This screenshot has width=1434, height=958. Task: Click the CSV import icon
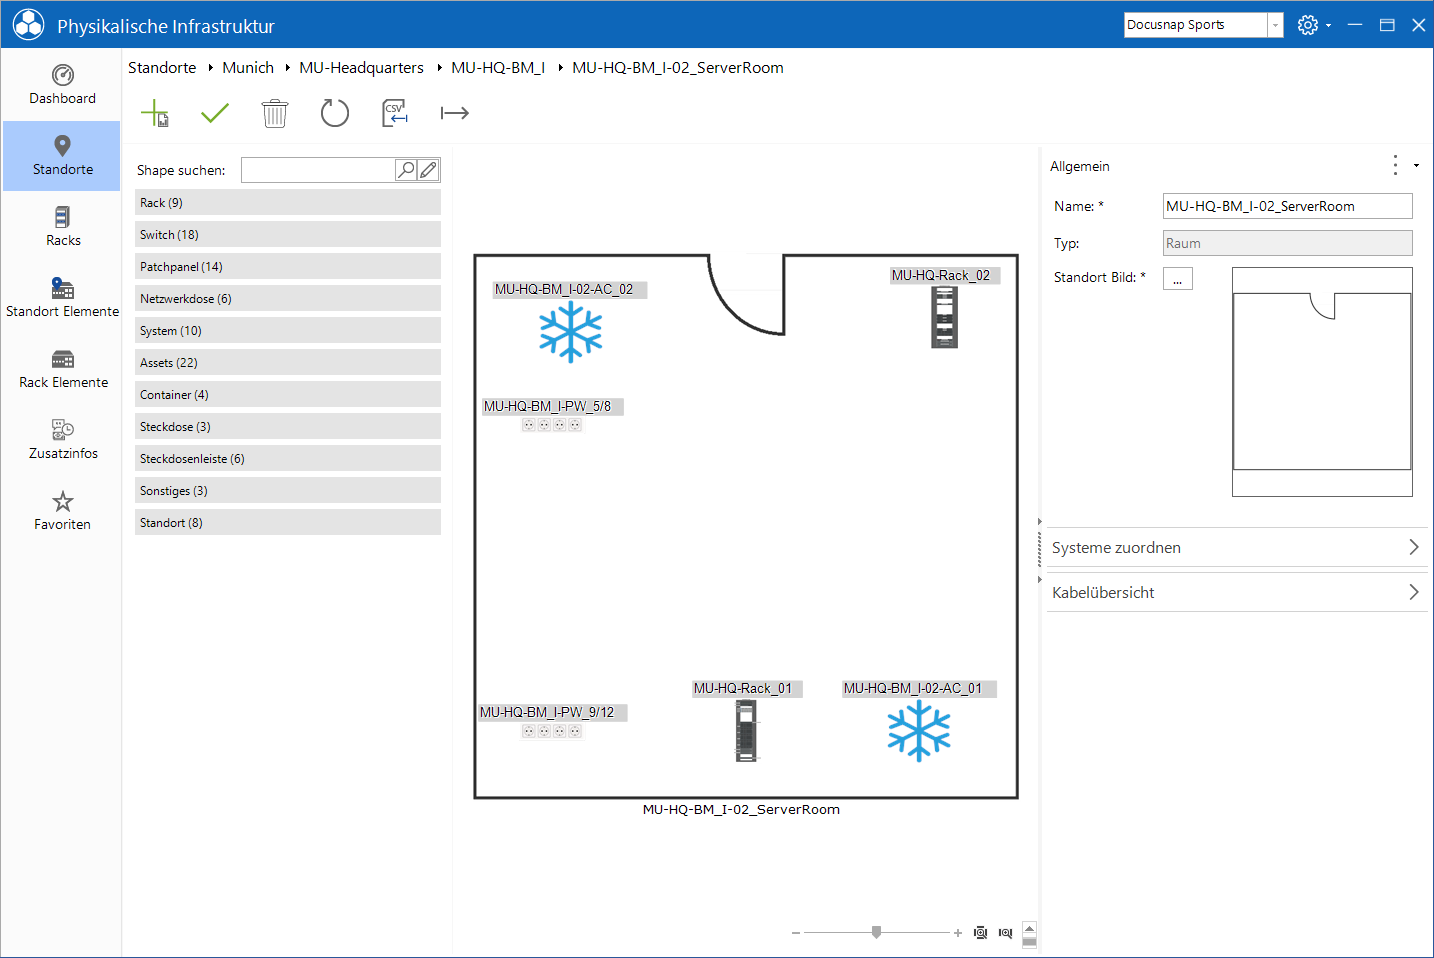(x=395, y=113)
